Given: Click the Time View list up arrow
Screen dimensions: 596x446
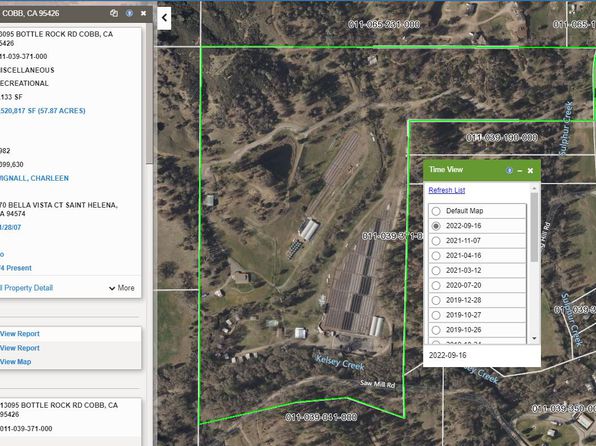Looking at the screenshot, I should coord(534,188).
